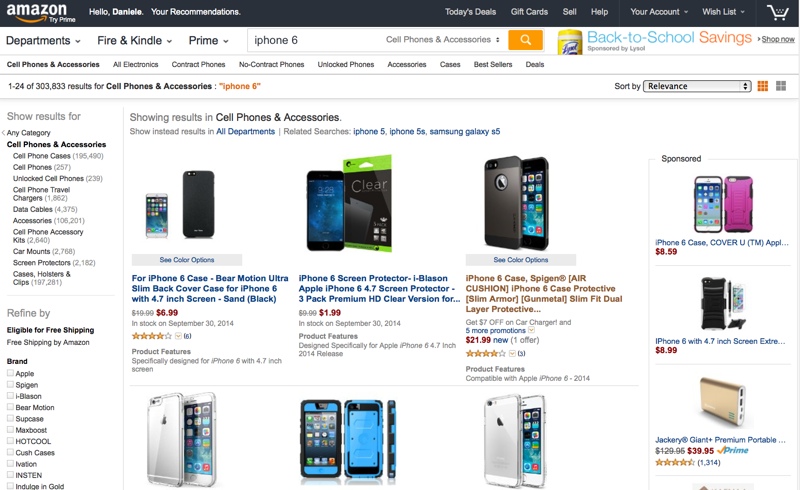
Task: Click the iPhone 6 search input field
Action: coord(310,40)
